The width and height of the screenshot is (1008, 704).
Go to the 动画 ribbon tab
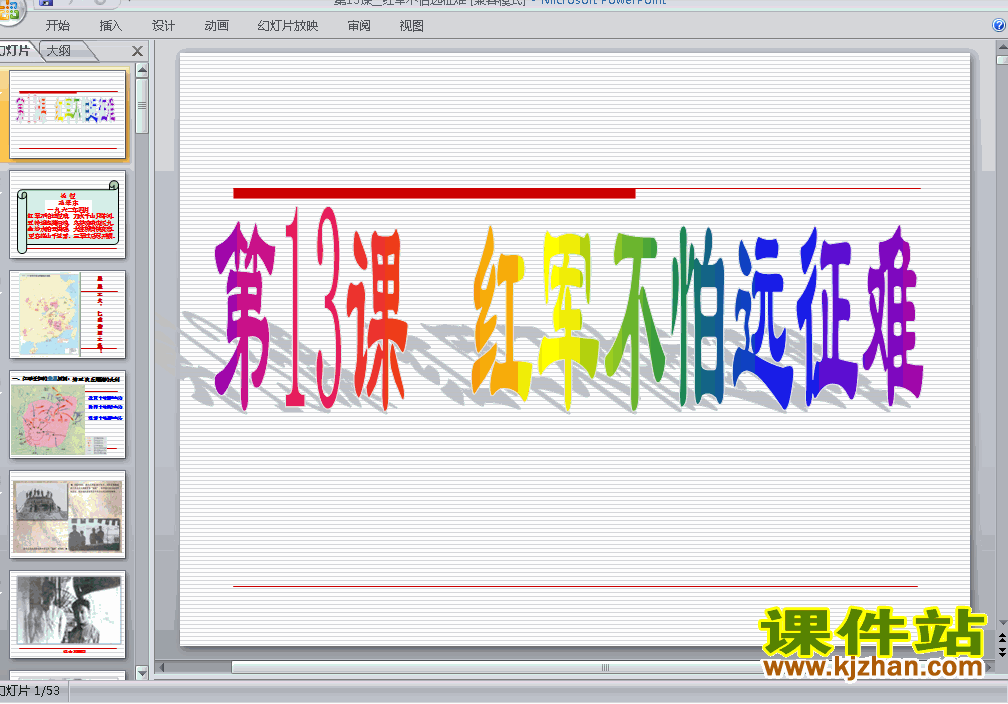click(217, 26)
